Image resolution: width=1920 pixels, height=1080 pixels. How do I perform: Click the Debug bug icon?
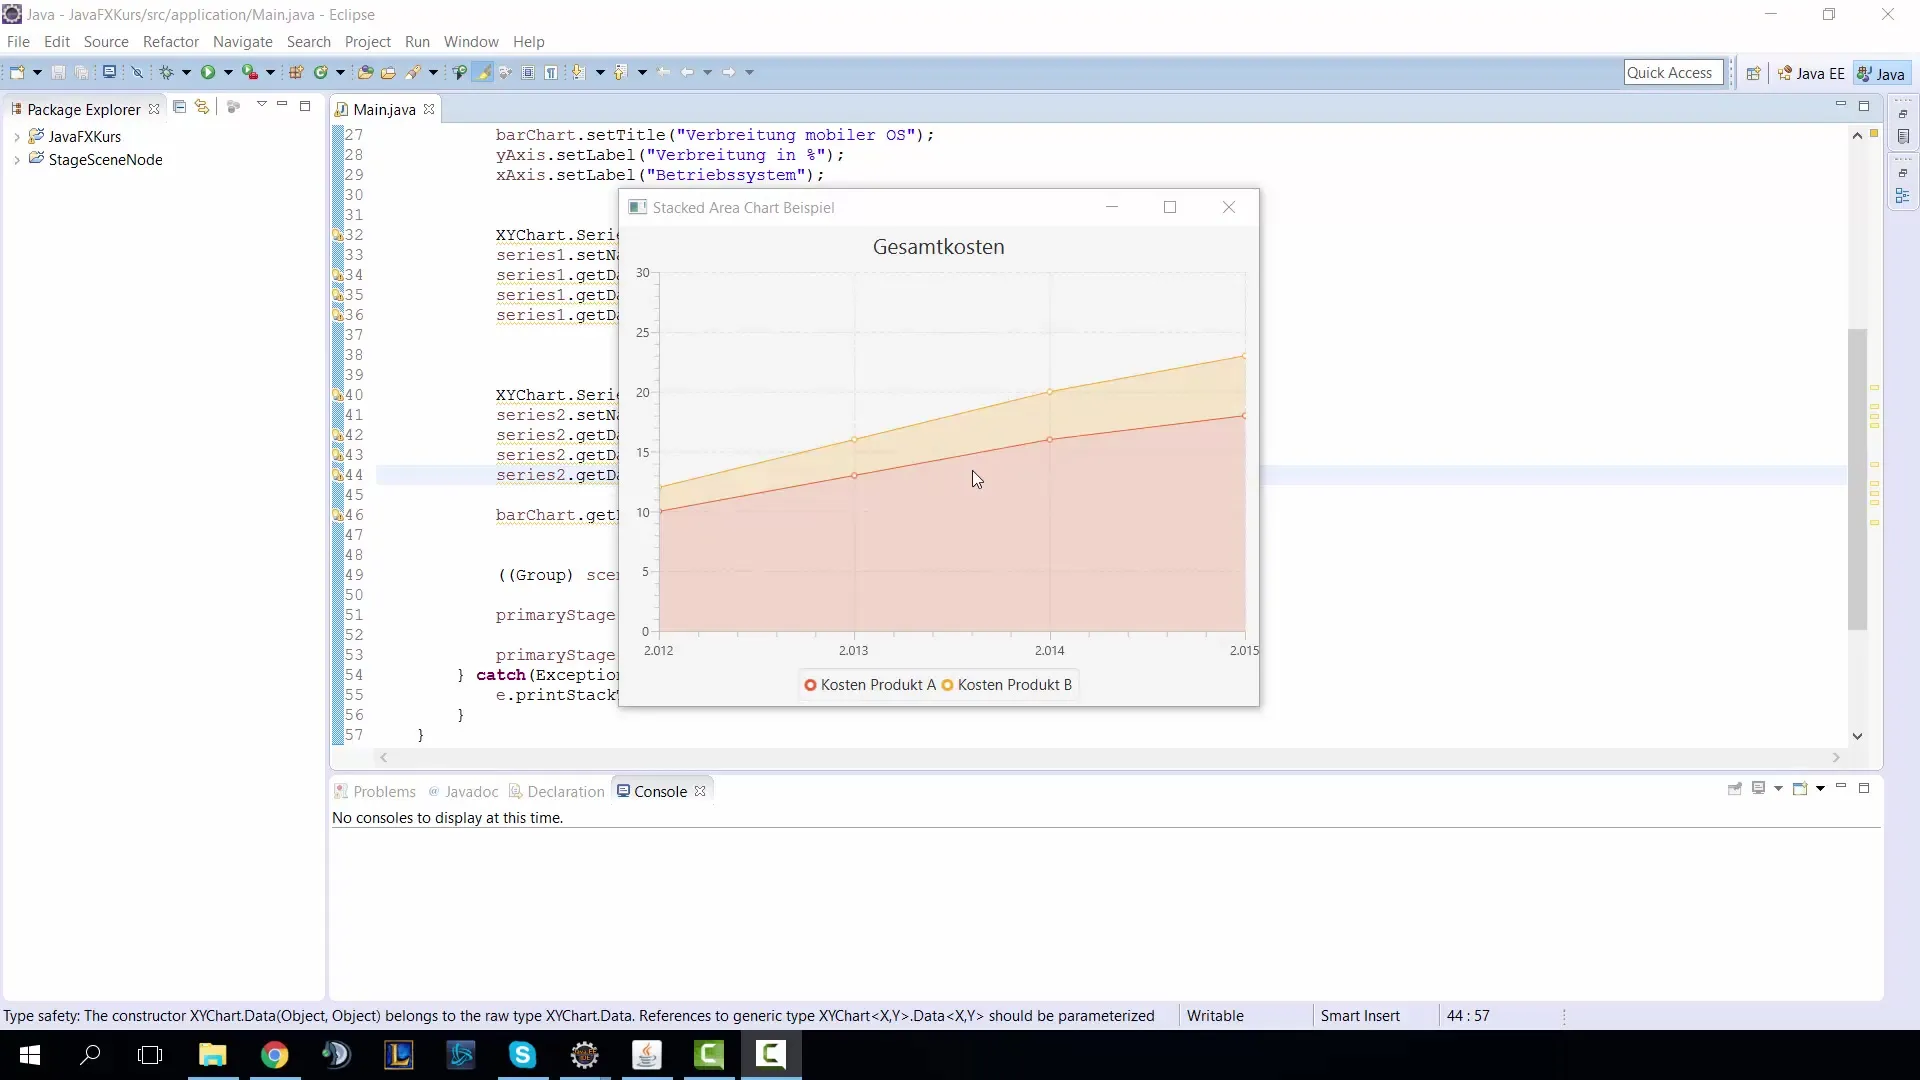tap(166, 72)
